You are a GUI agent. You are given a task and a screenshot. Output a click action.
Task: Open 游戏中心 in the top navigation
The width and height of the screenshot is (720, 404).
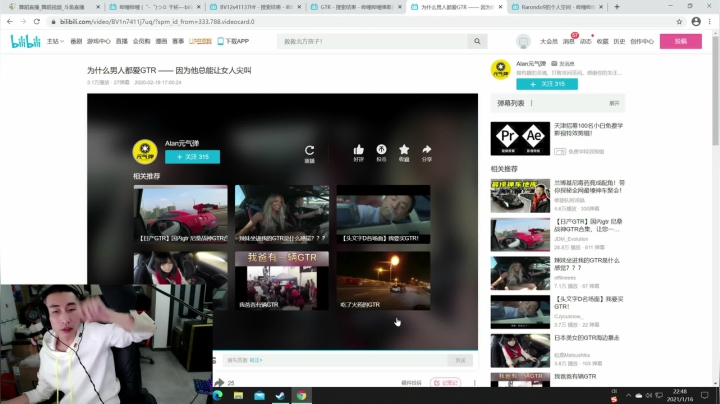(x=99, y=41)
